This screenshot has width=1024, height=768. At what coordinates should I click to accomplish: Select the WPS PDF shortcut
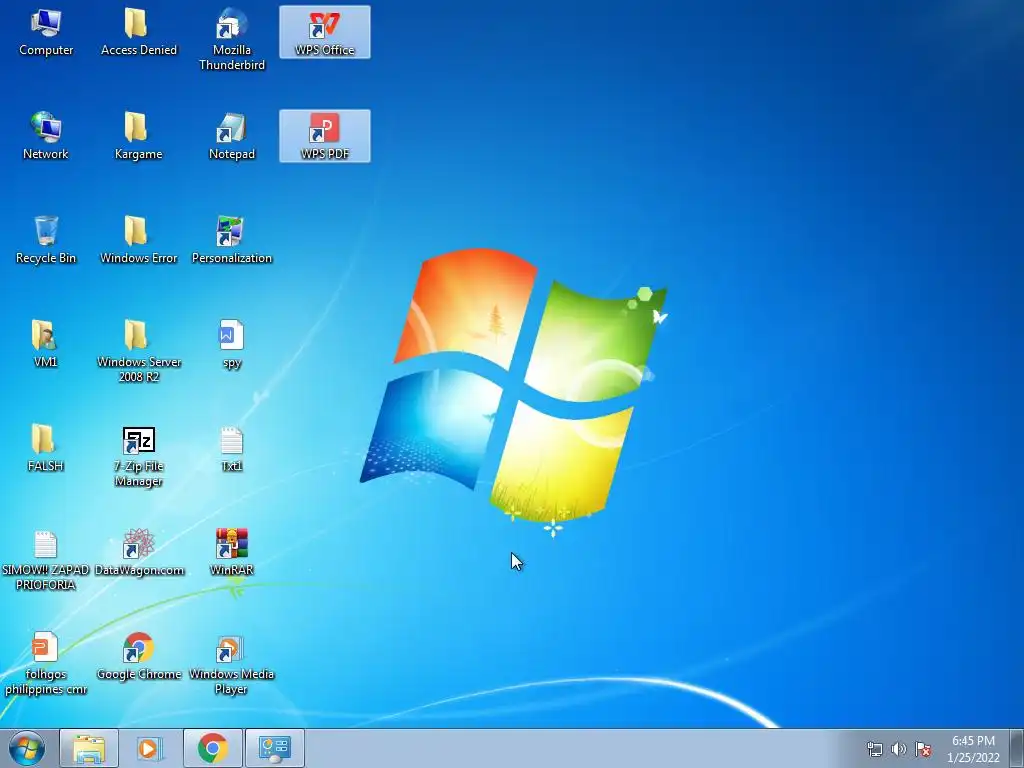[325, 136]
